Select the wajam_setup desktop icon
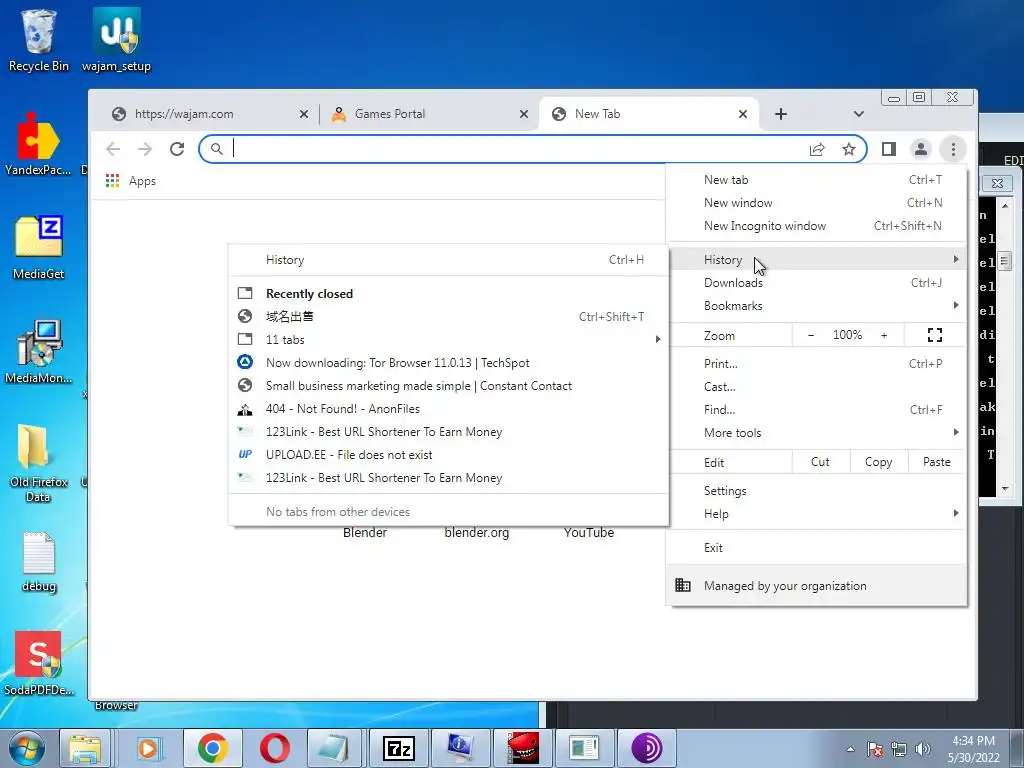1024x768 pixels. point(116,40)
